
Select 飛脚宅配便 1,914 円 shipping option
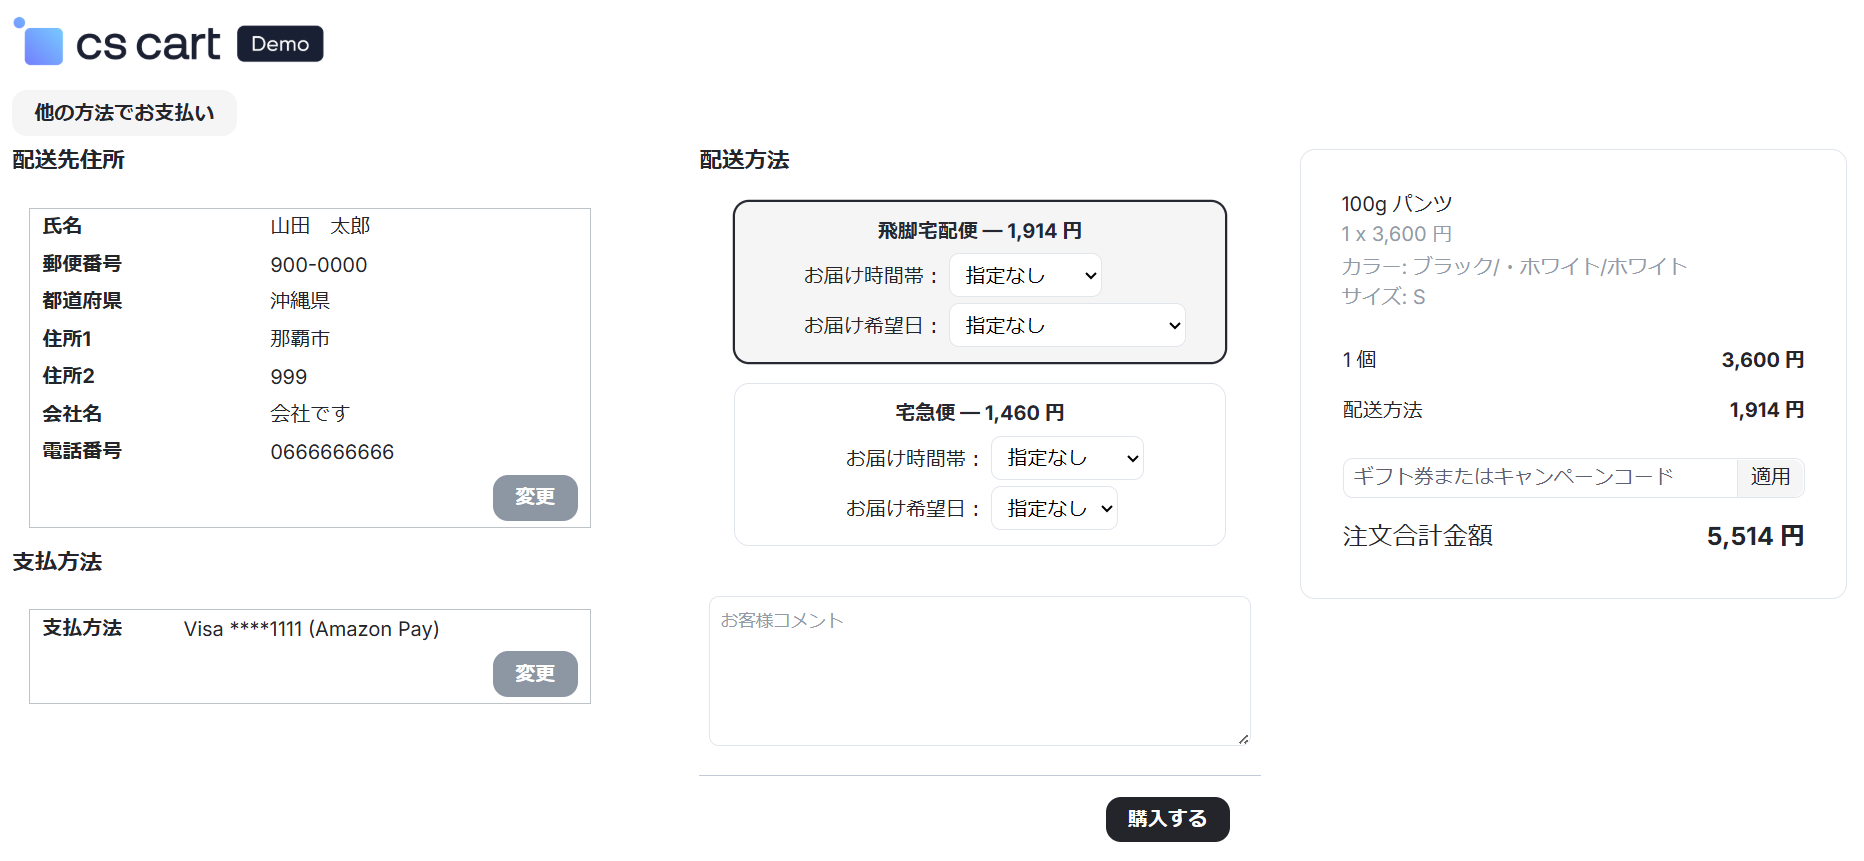979,231
